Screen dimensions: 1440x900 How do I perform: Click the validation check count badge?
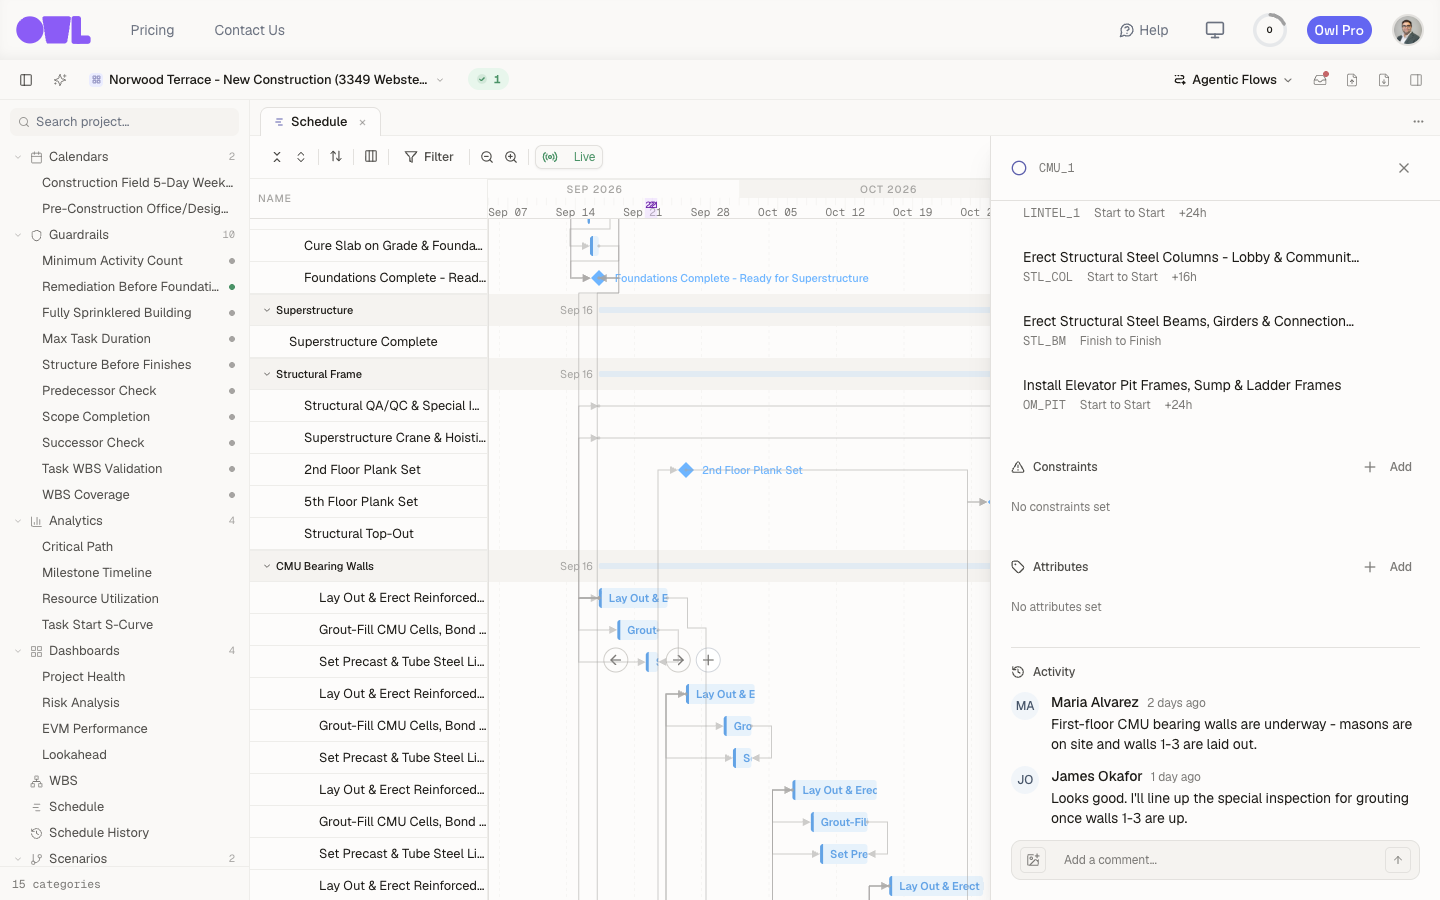pos(489,80)
